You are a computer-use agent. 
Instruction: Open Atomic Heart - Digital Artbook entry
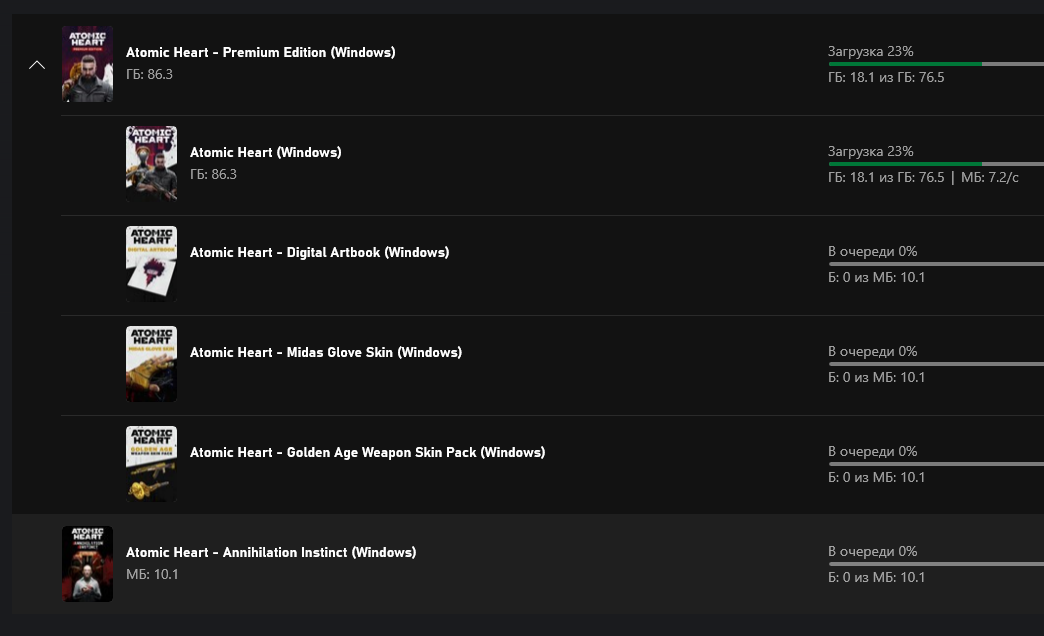319,252
